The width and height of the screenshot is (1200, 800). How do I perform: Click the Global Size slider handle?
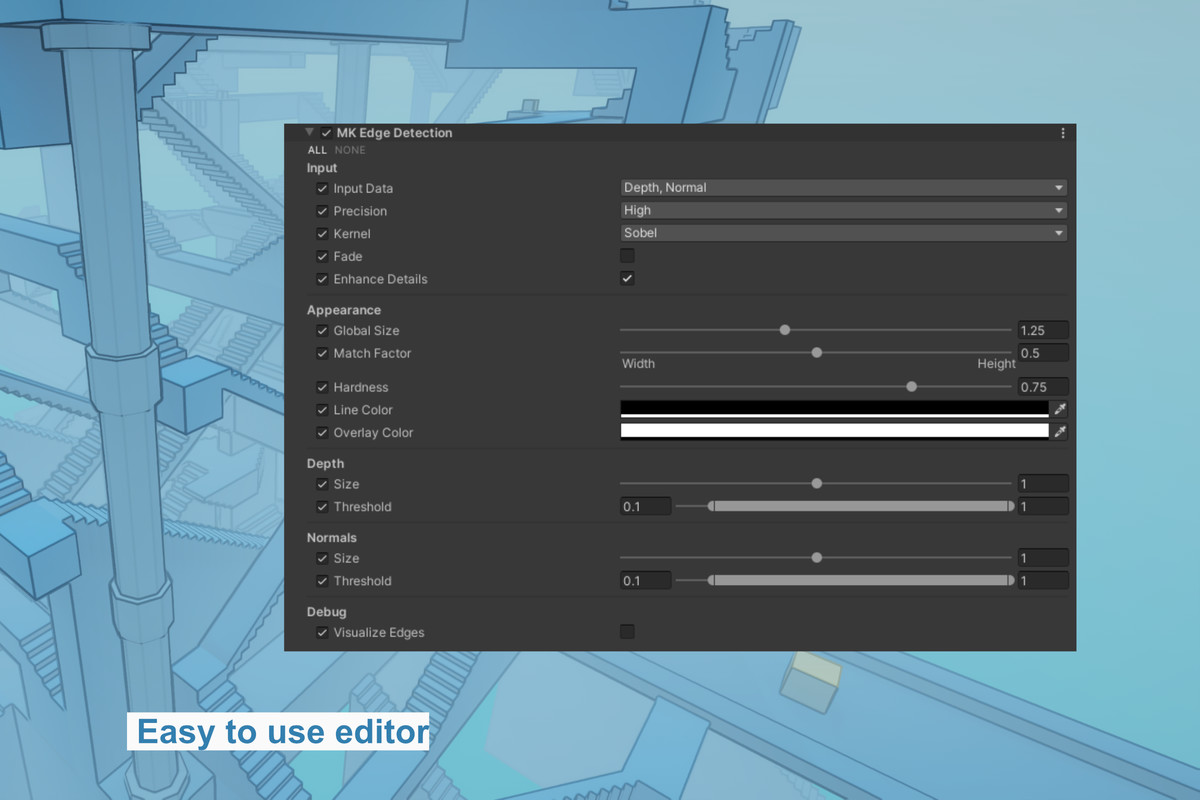pos(785,329)
